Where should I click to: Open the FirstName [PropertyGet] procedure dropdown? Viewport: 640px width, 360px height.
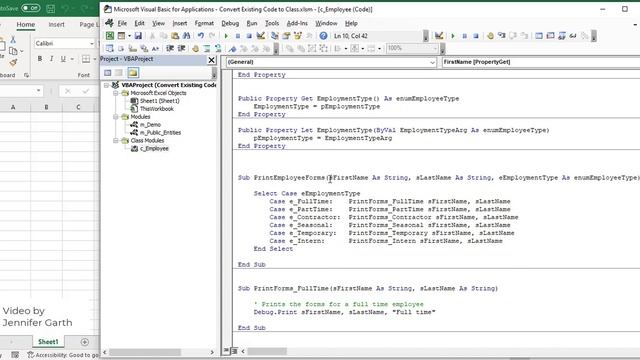(x=541, y=62)
